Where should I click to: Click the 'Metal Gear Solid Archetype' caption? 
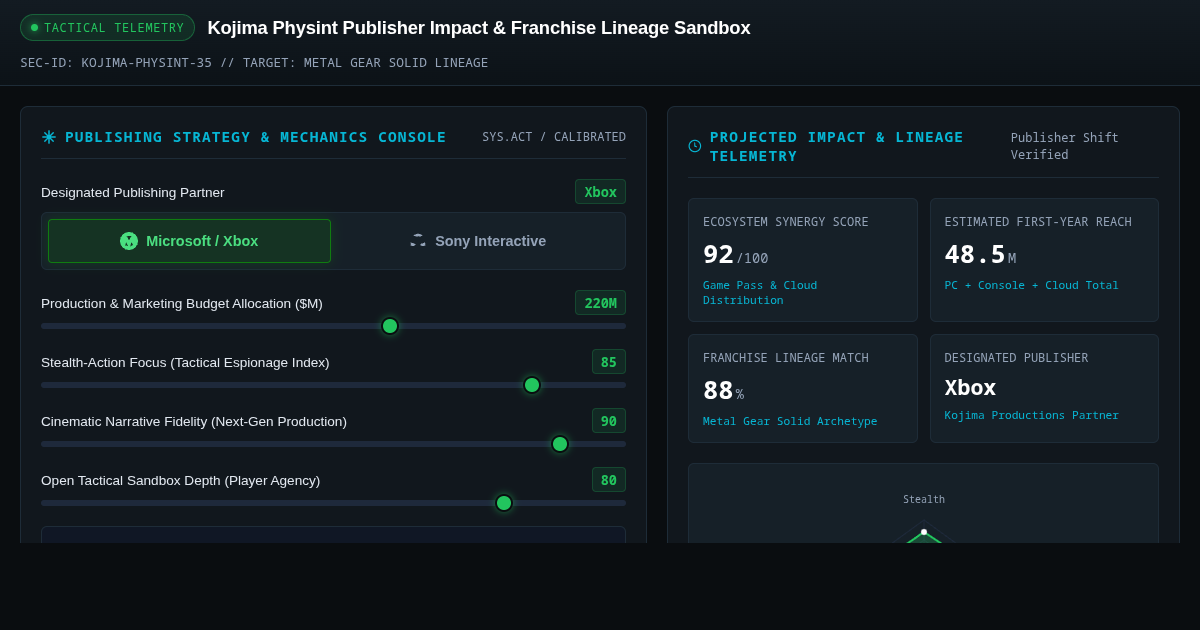(790, 422)
